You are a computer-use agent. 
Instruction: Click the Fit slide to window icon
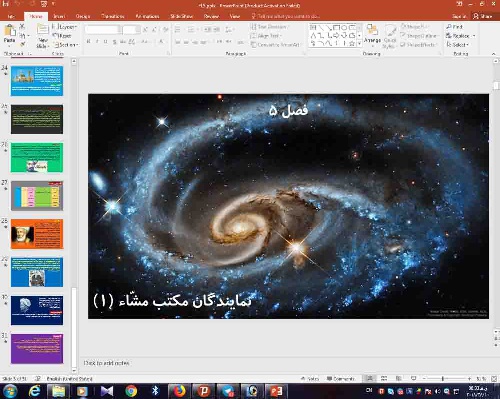[494, 379]
